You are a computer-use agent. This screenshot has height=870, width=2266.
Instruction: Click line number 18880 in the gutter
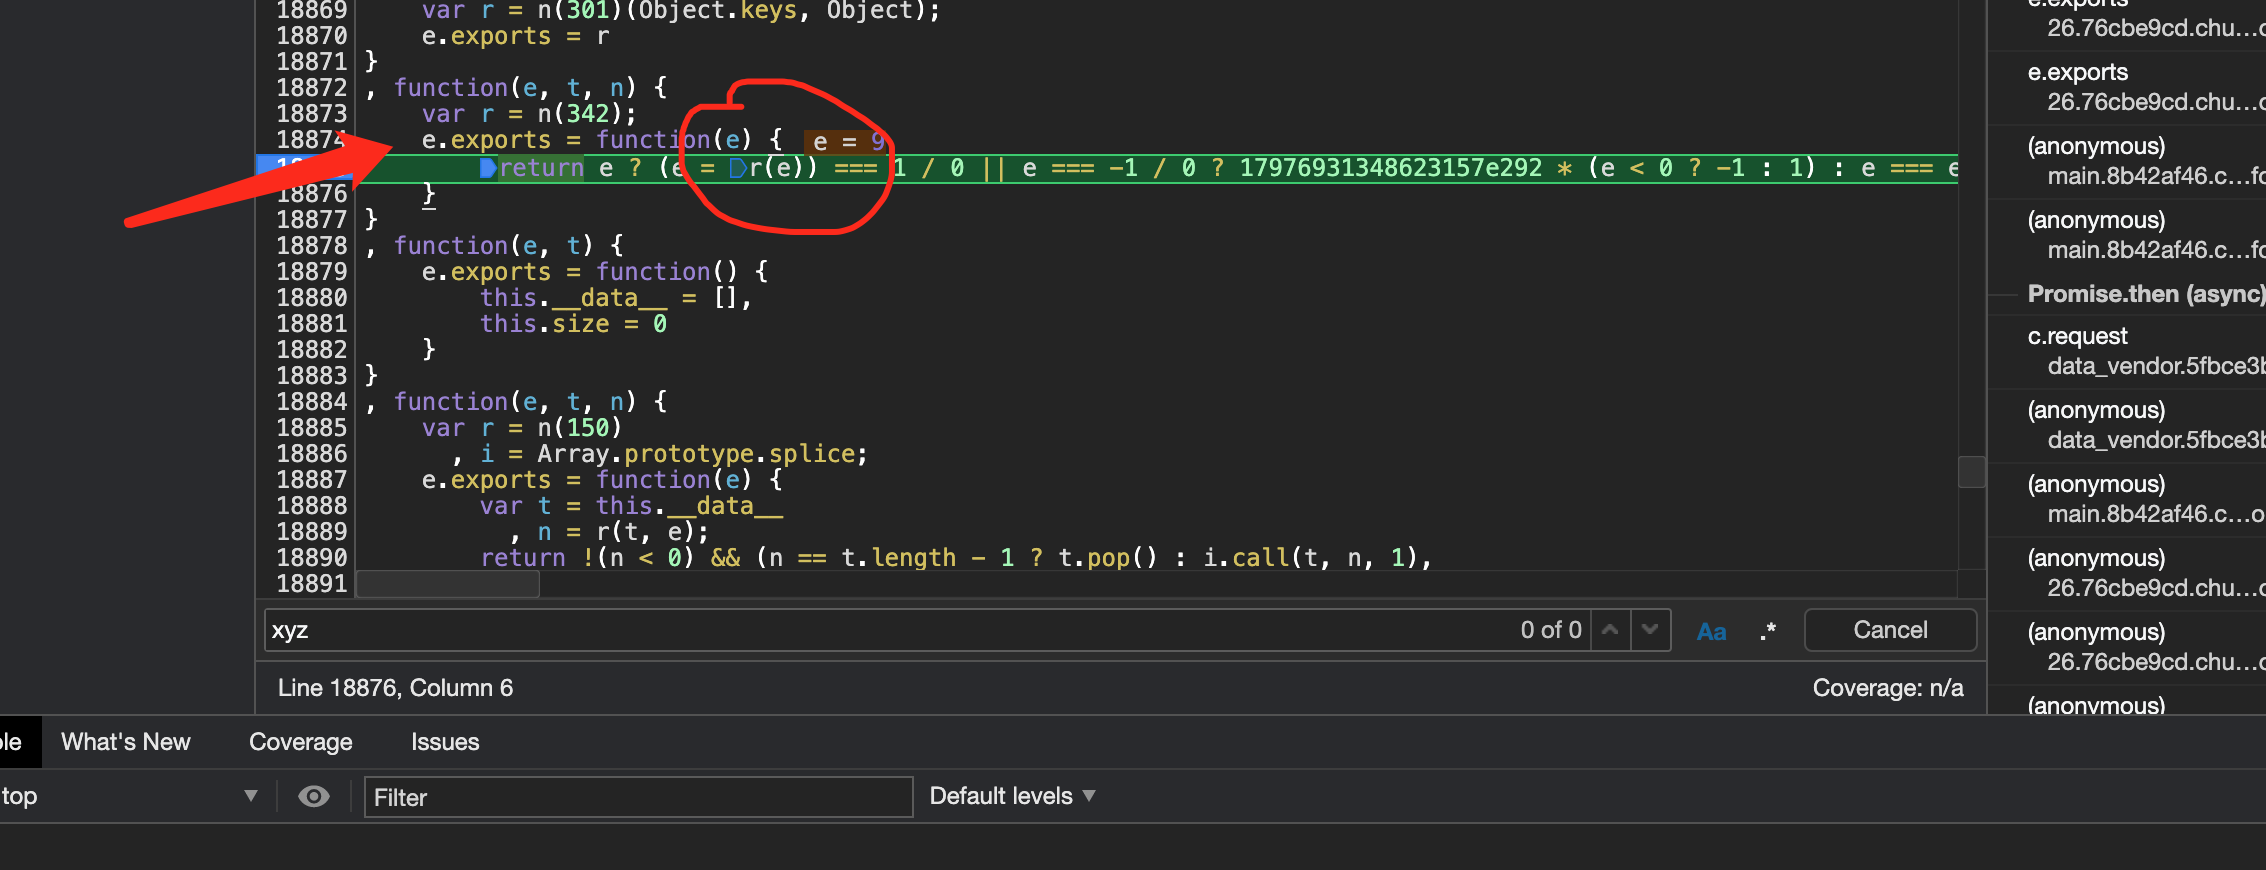(311, 297)
